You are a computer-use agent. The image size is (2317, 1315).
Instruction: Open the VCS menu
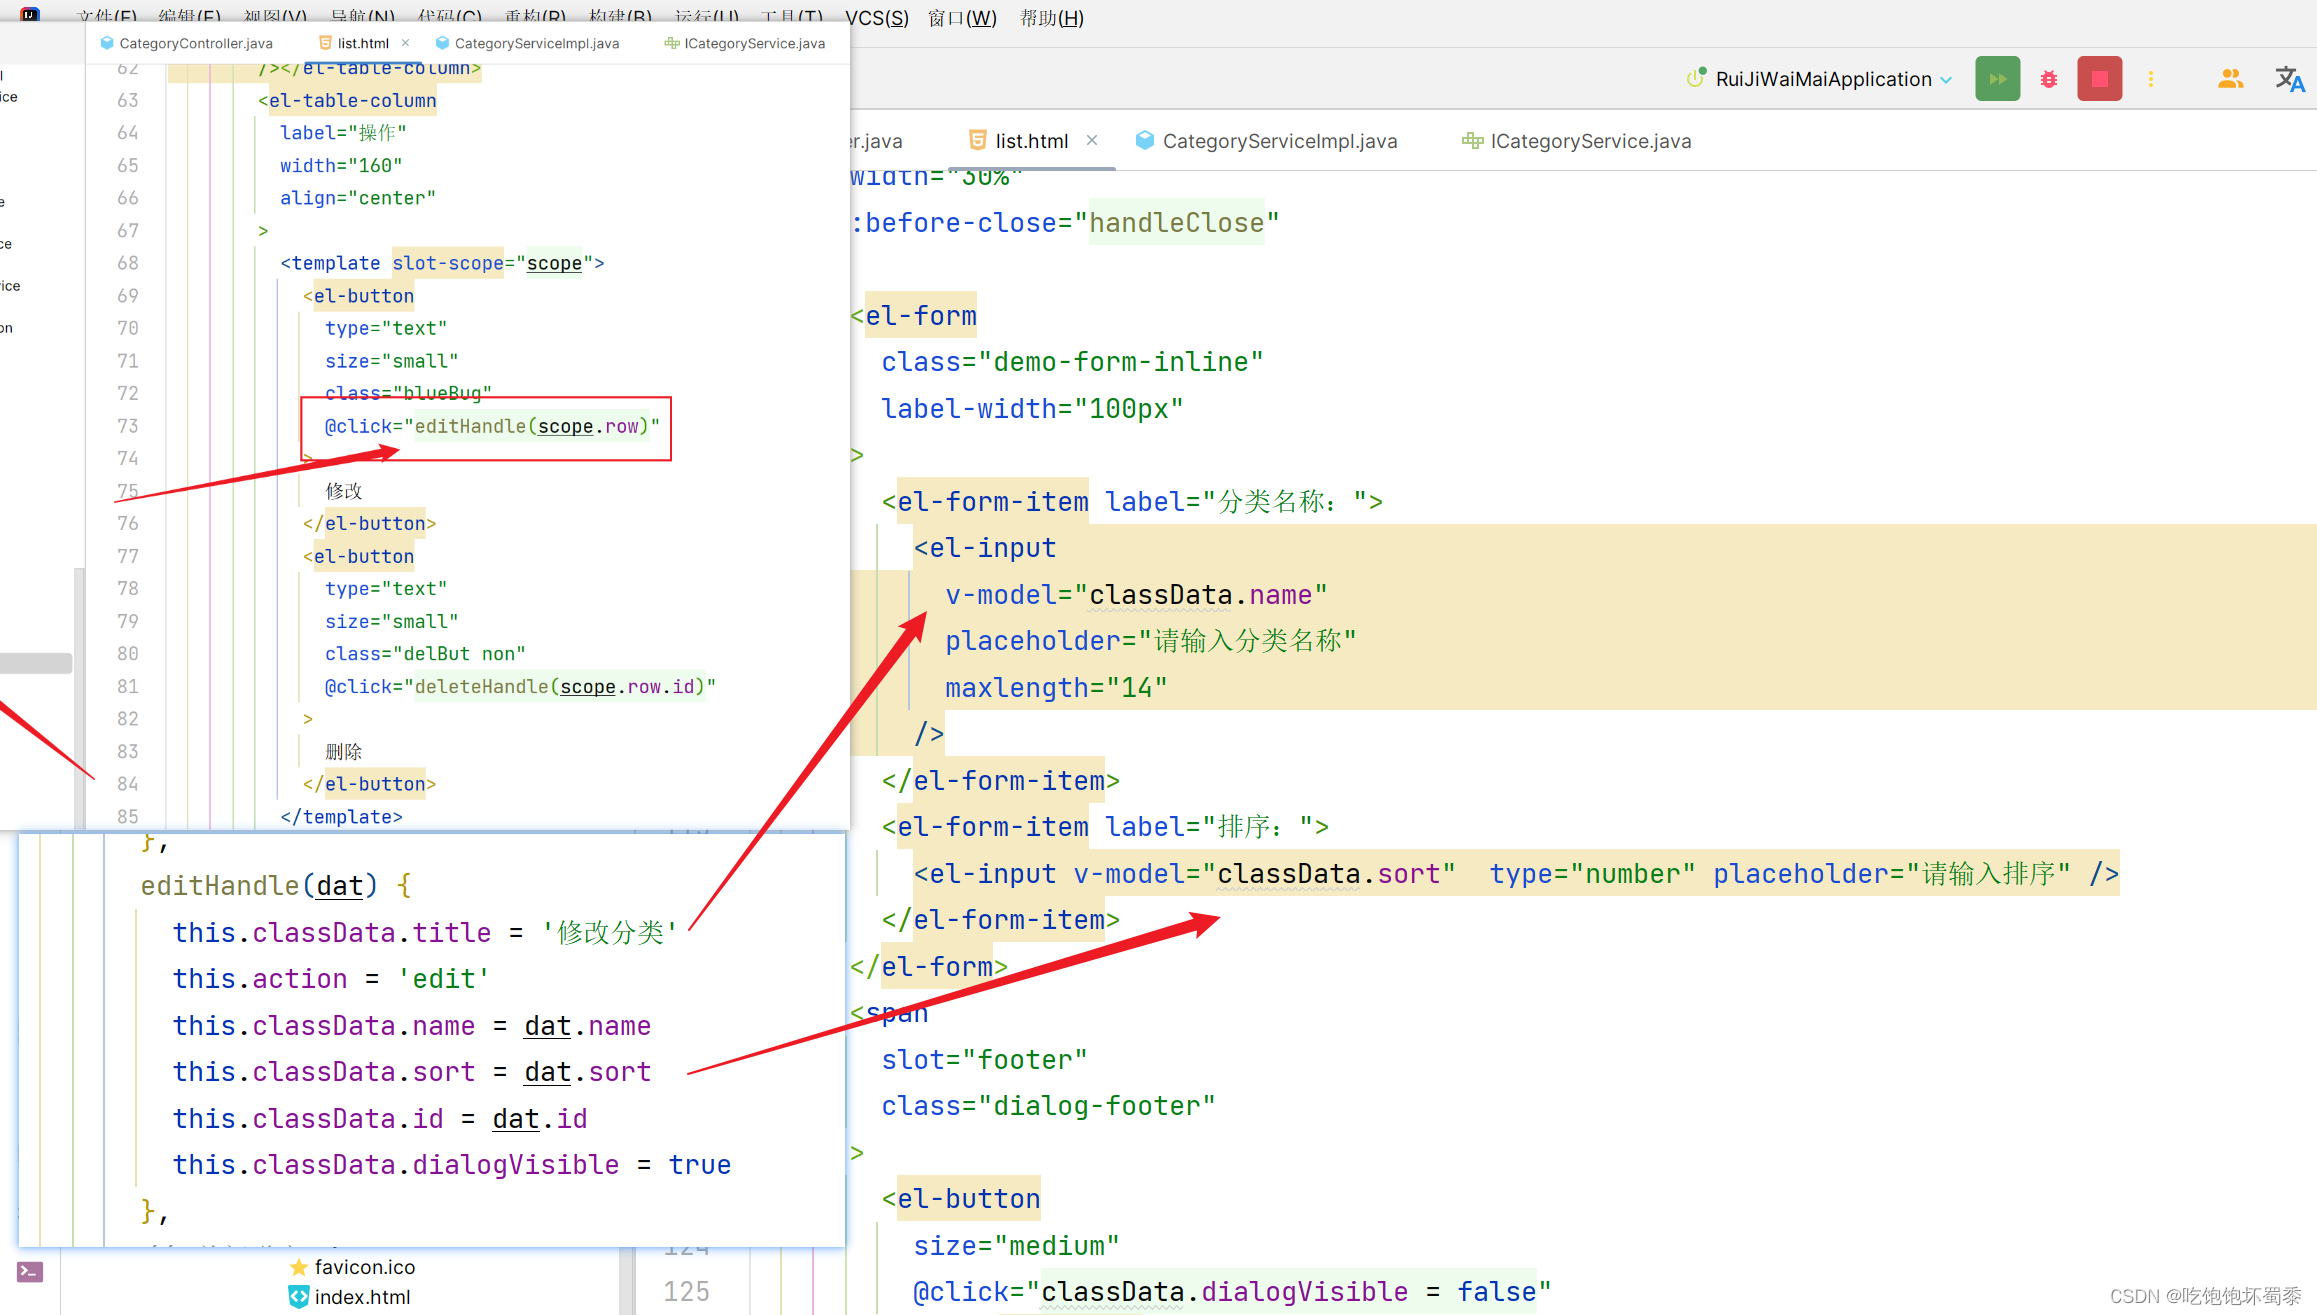pos(876,18)
